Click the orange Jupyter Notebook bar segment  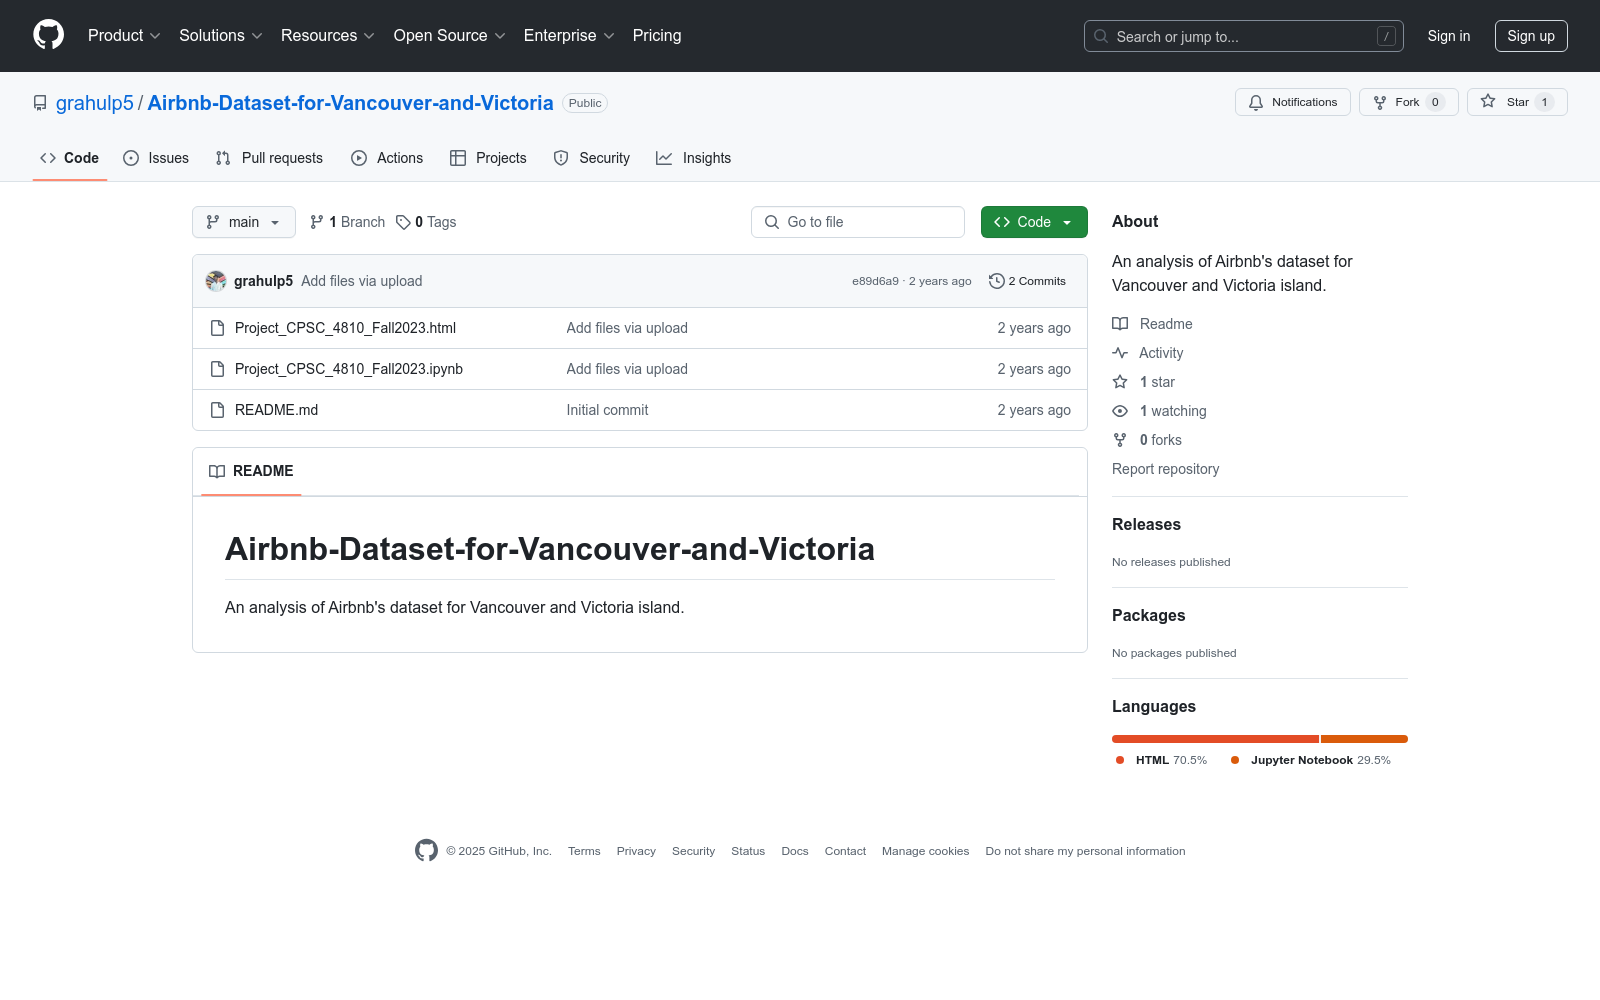(1364, 739)
